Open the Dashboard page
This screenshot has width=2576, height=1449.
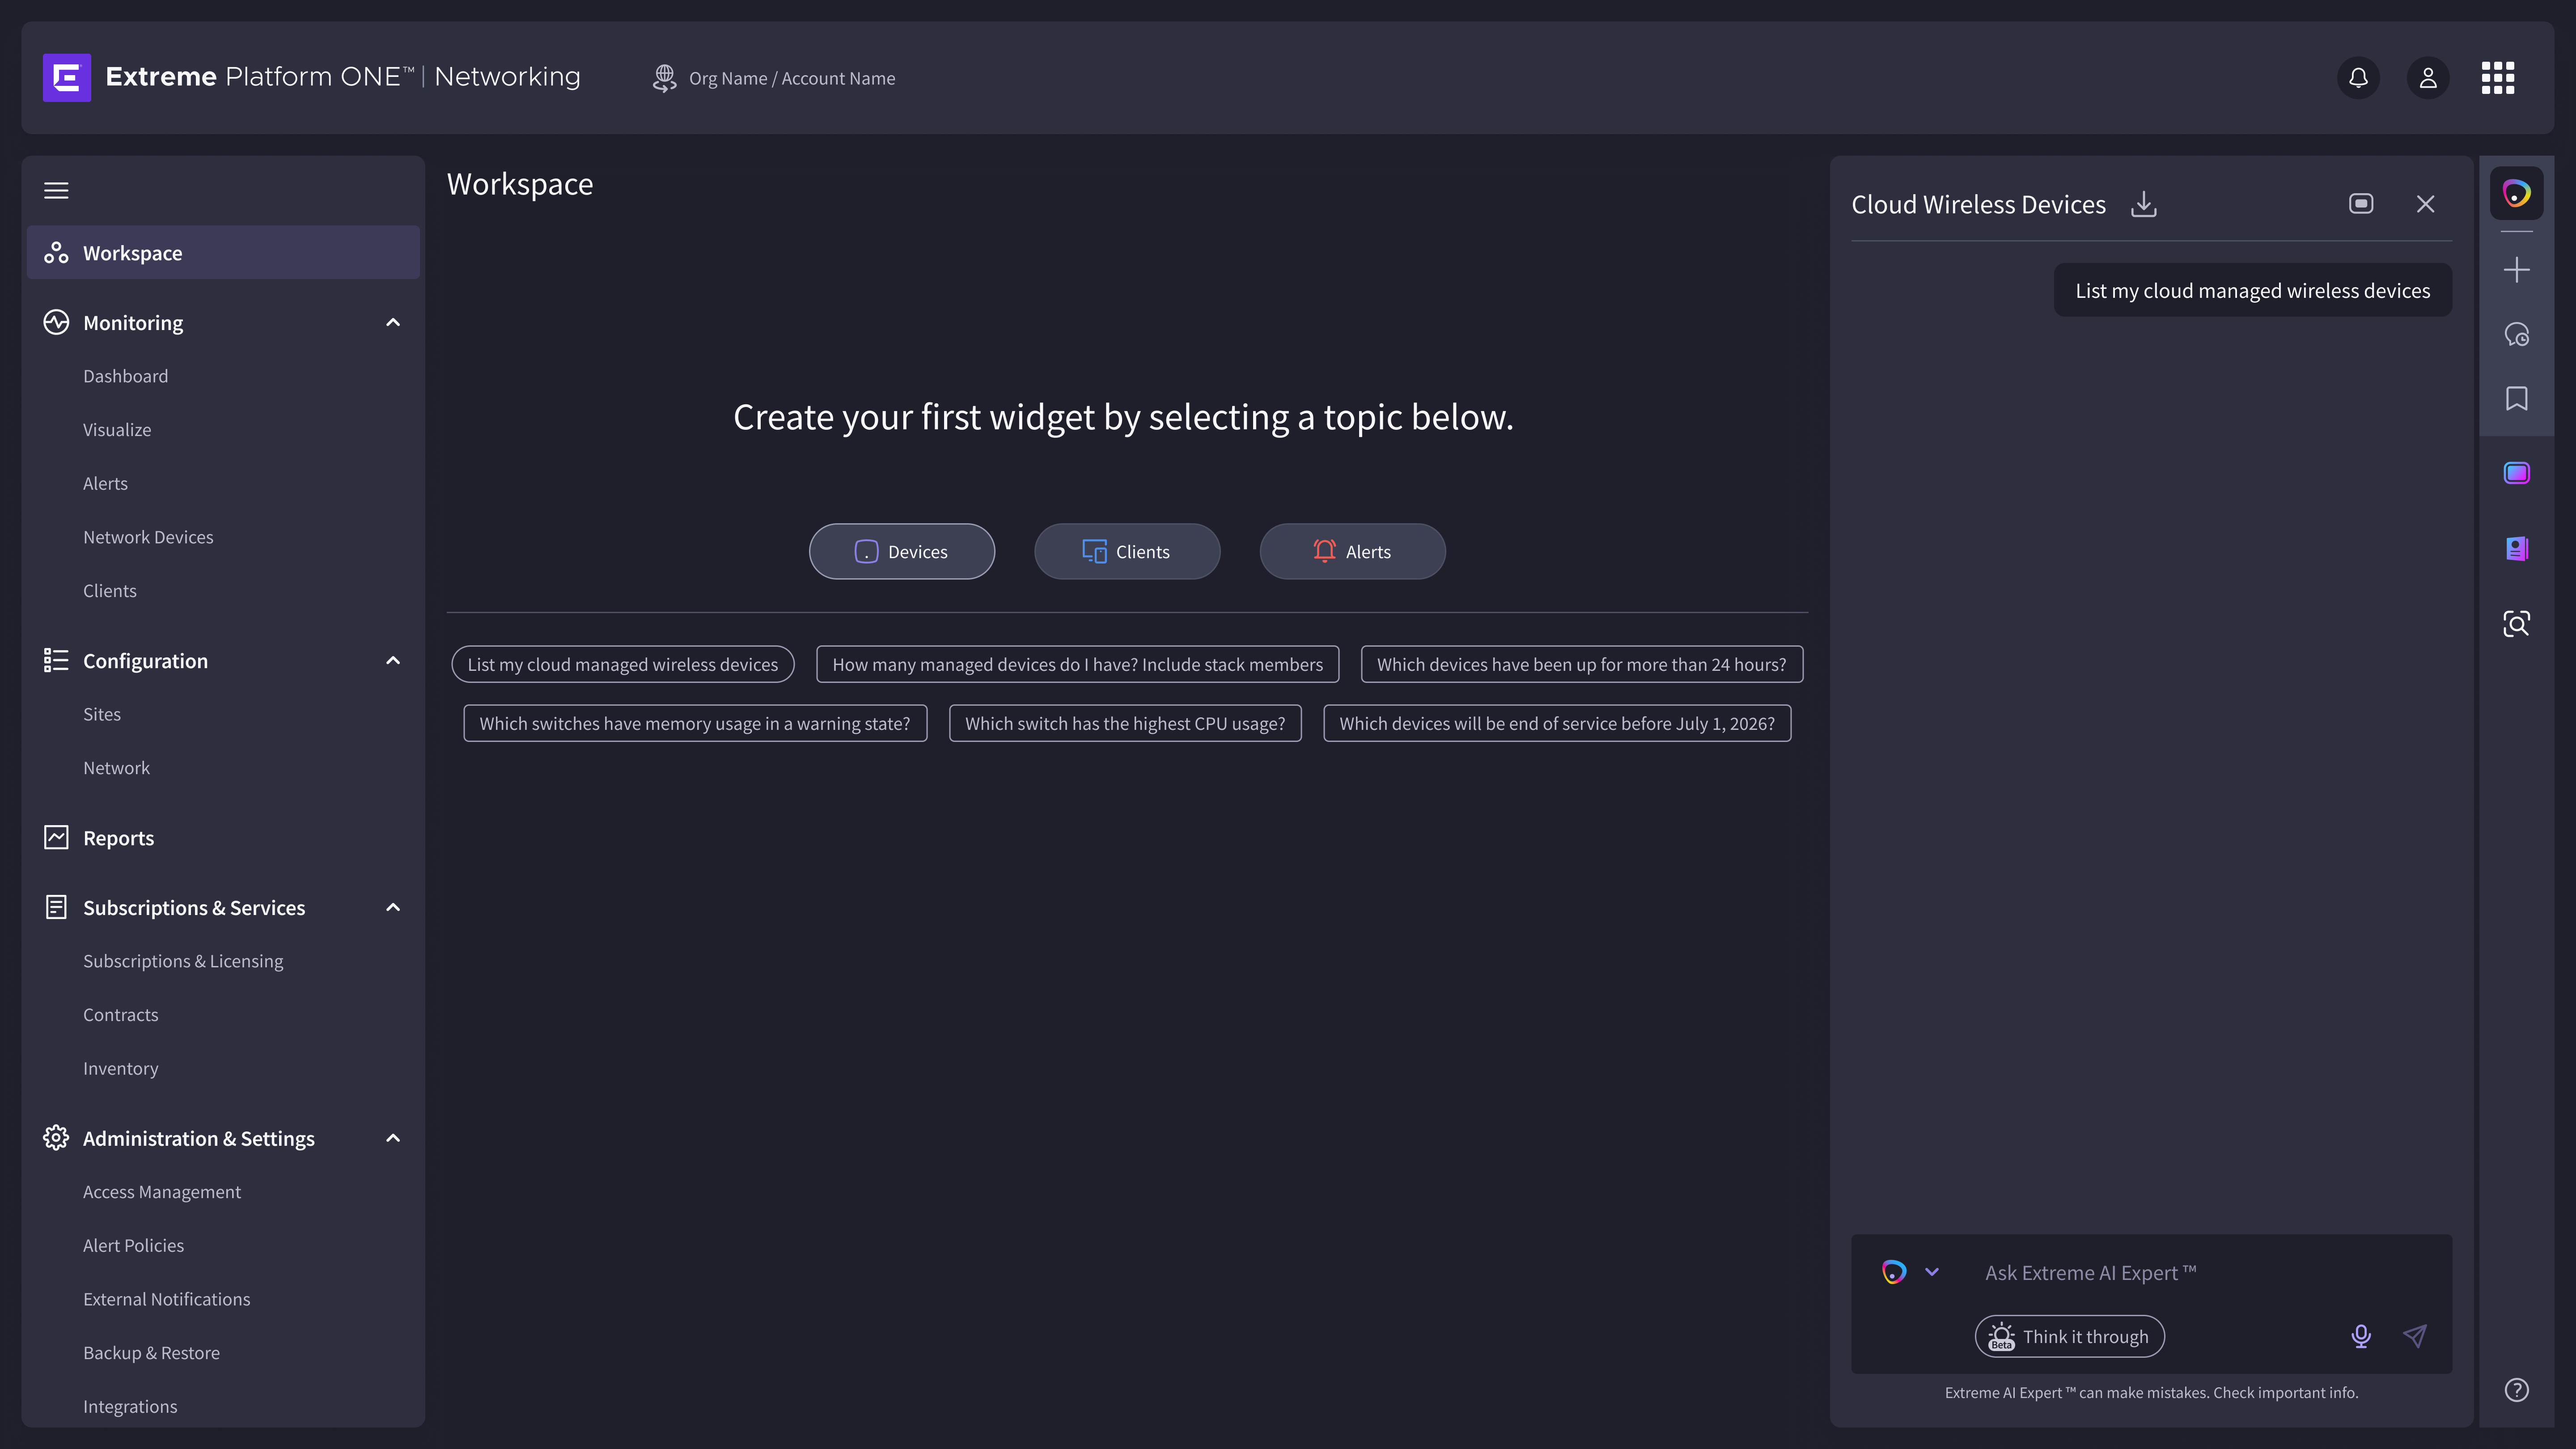(126, 376)
